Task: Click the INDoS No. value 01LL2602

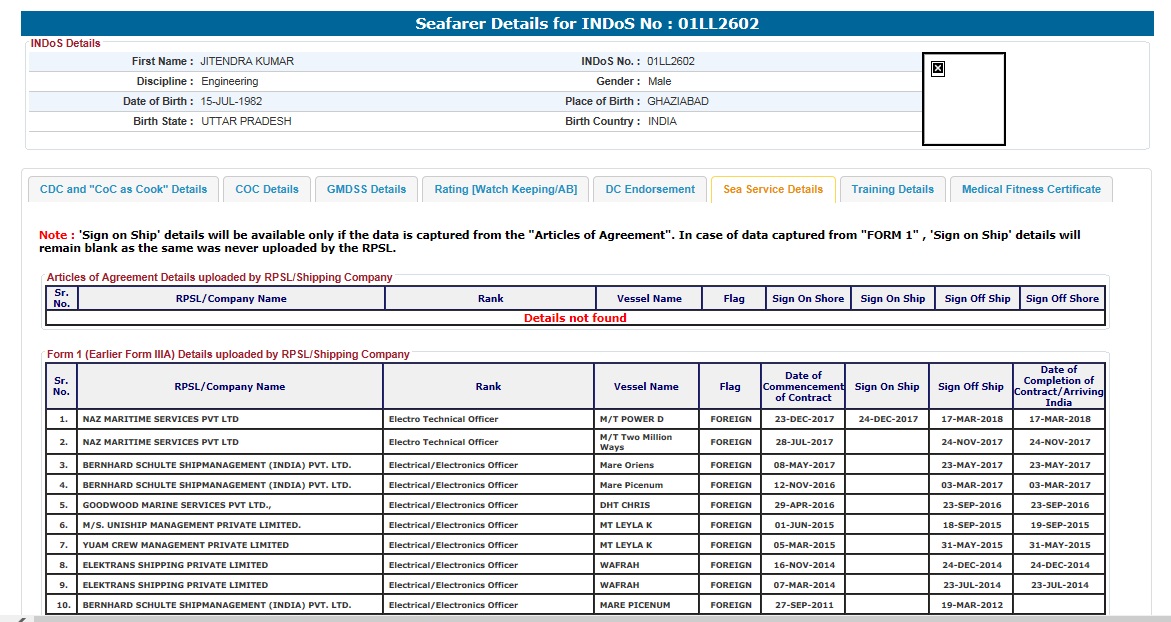Action: tap(671, 62)
